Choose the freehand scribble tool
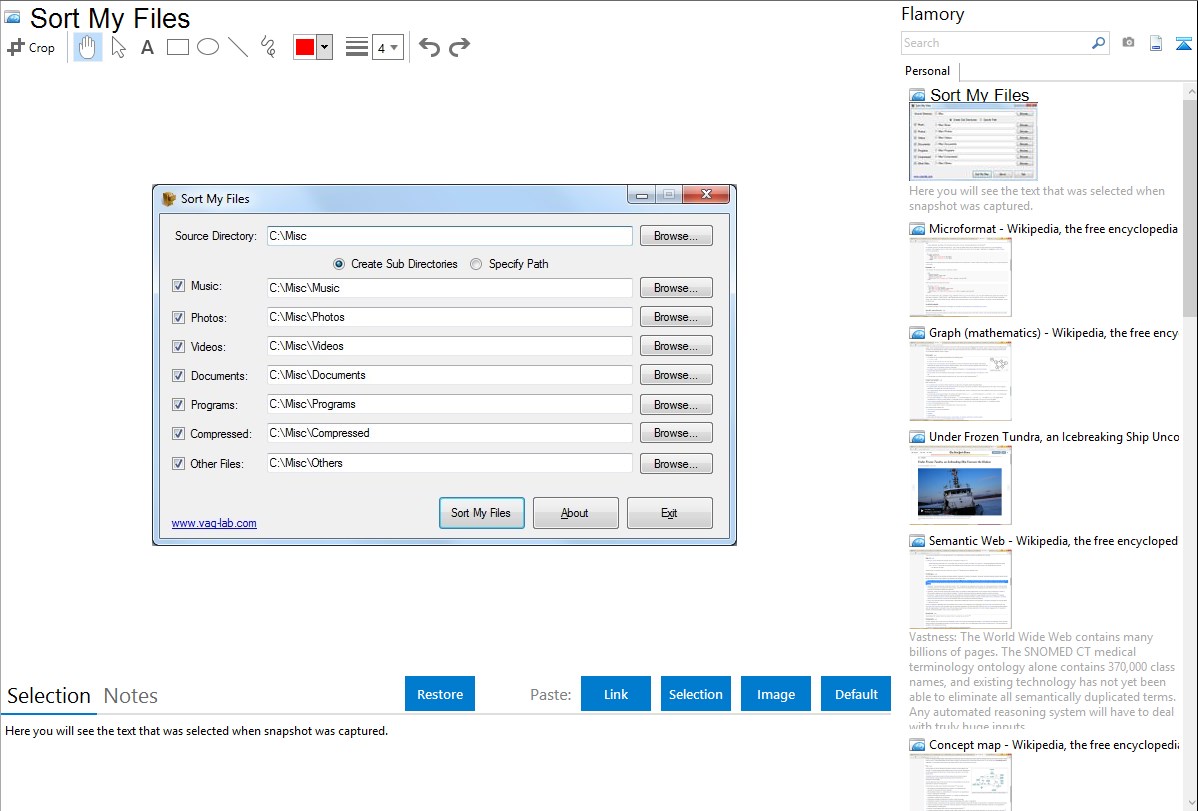 tap(268, 47)
